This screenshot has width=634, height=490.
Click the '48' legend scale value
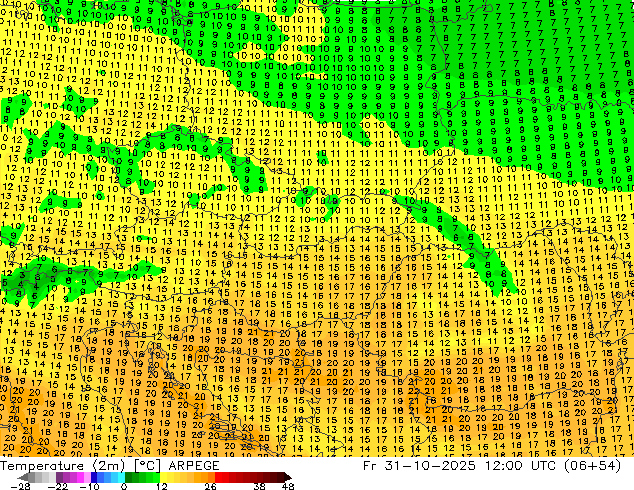point(288,486)
